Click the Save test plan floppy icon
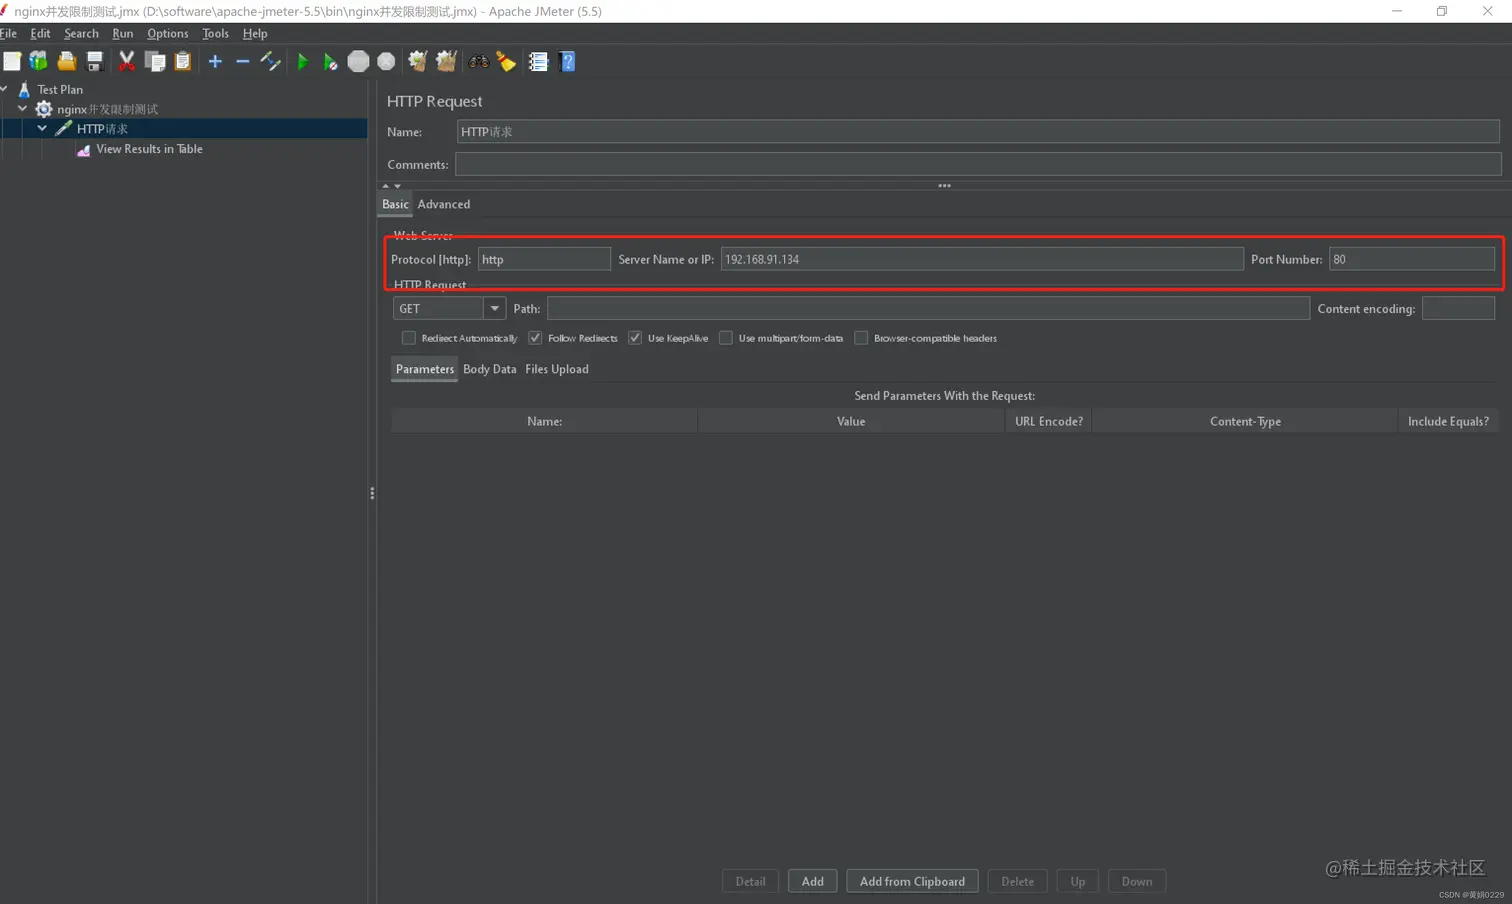Screen dimensions: 1512x904 [95, 62]
